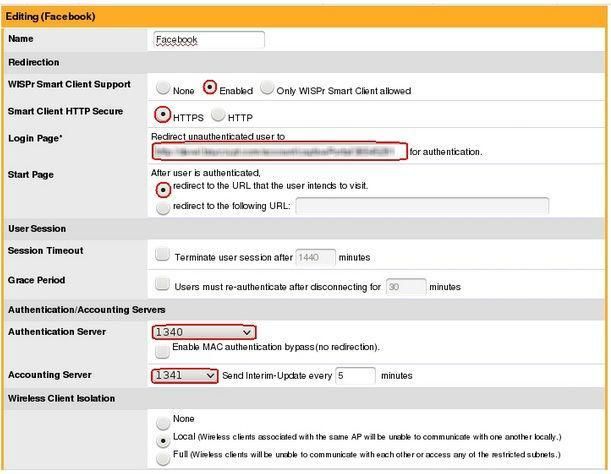Select None for WISPr Smart Client Support
This screenshot has width=611, height=474.
click(163, 87)
